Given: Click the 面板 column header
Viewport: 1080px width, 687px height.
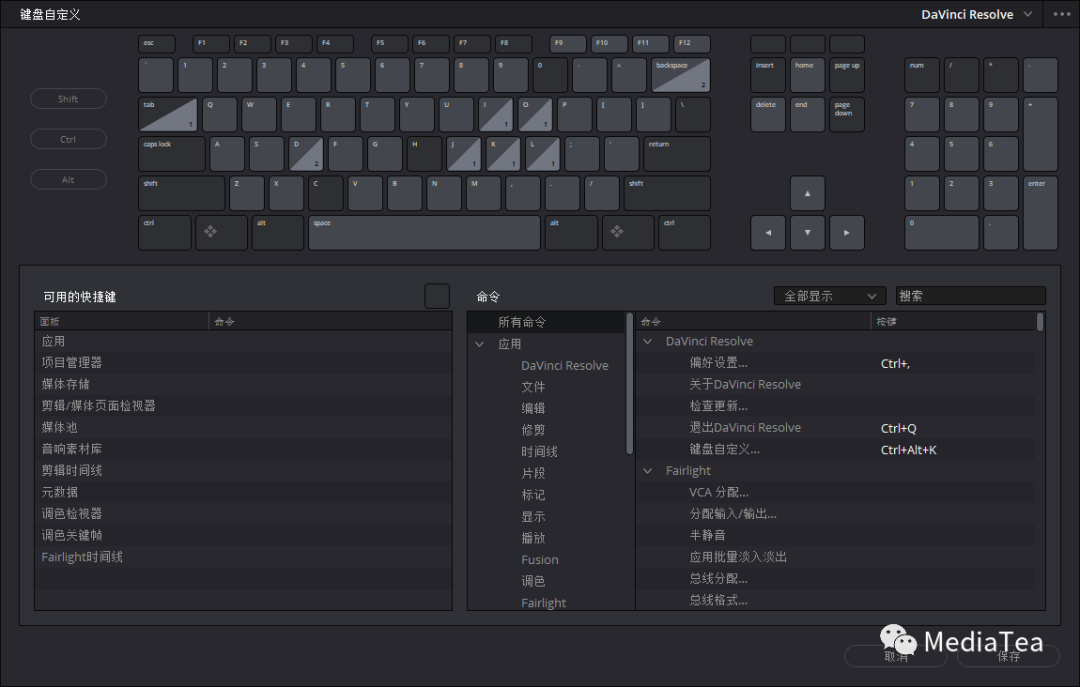Looking at the screenshot, I should (122, 322).
